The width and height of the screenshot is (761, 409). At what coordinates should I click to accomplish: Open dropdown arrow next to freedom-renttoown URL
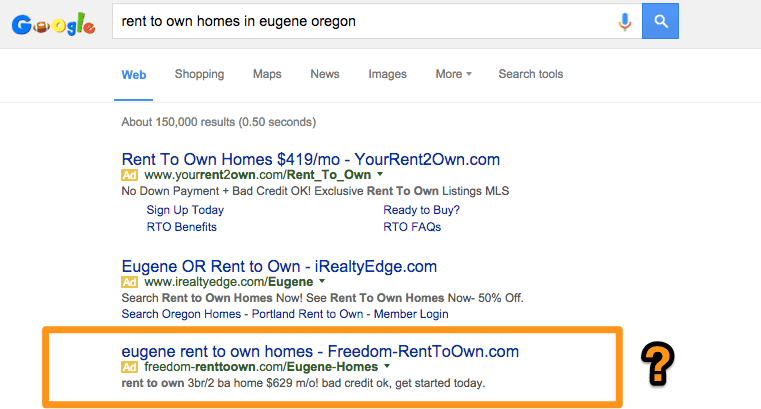(387, 367)
